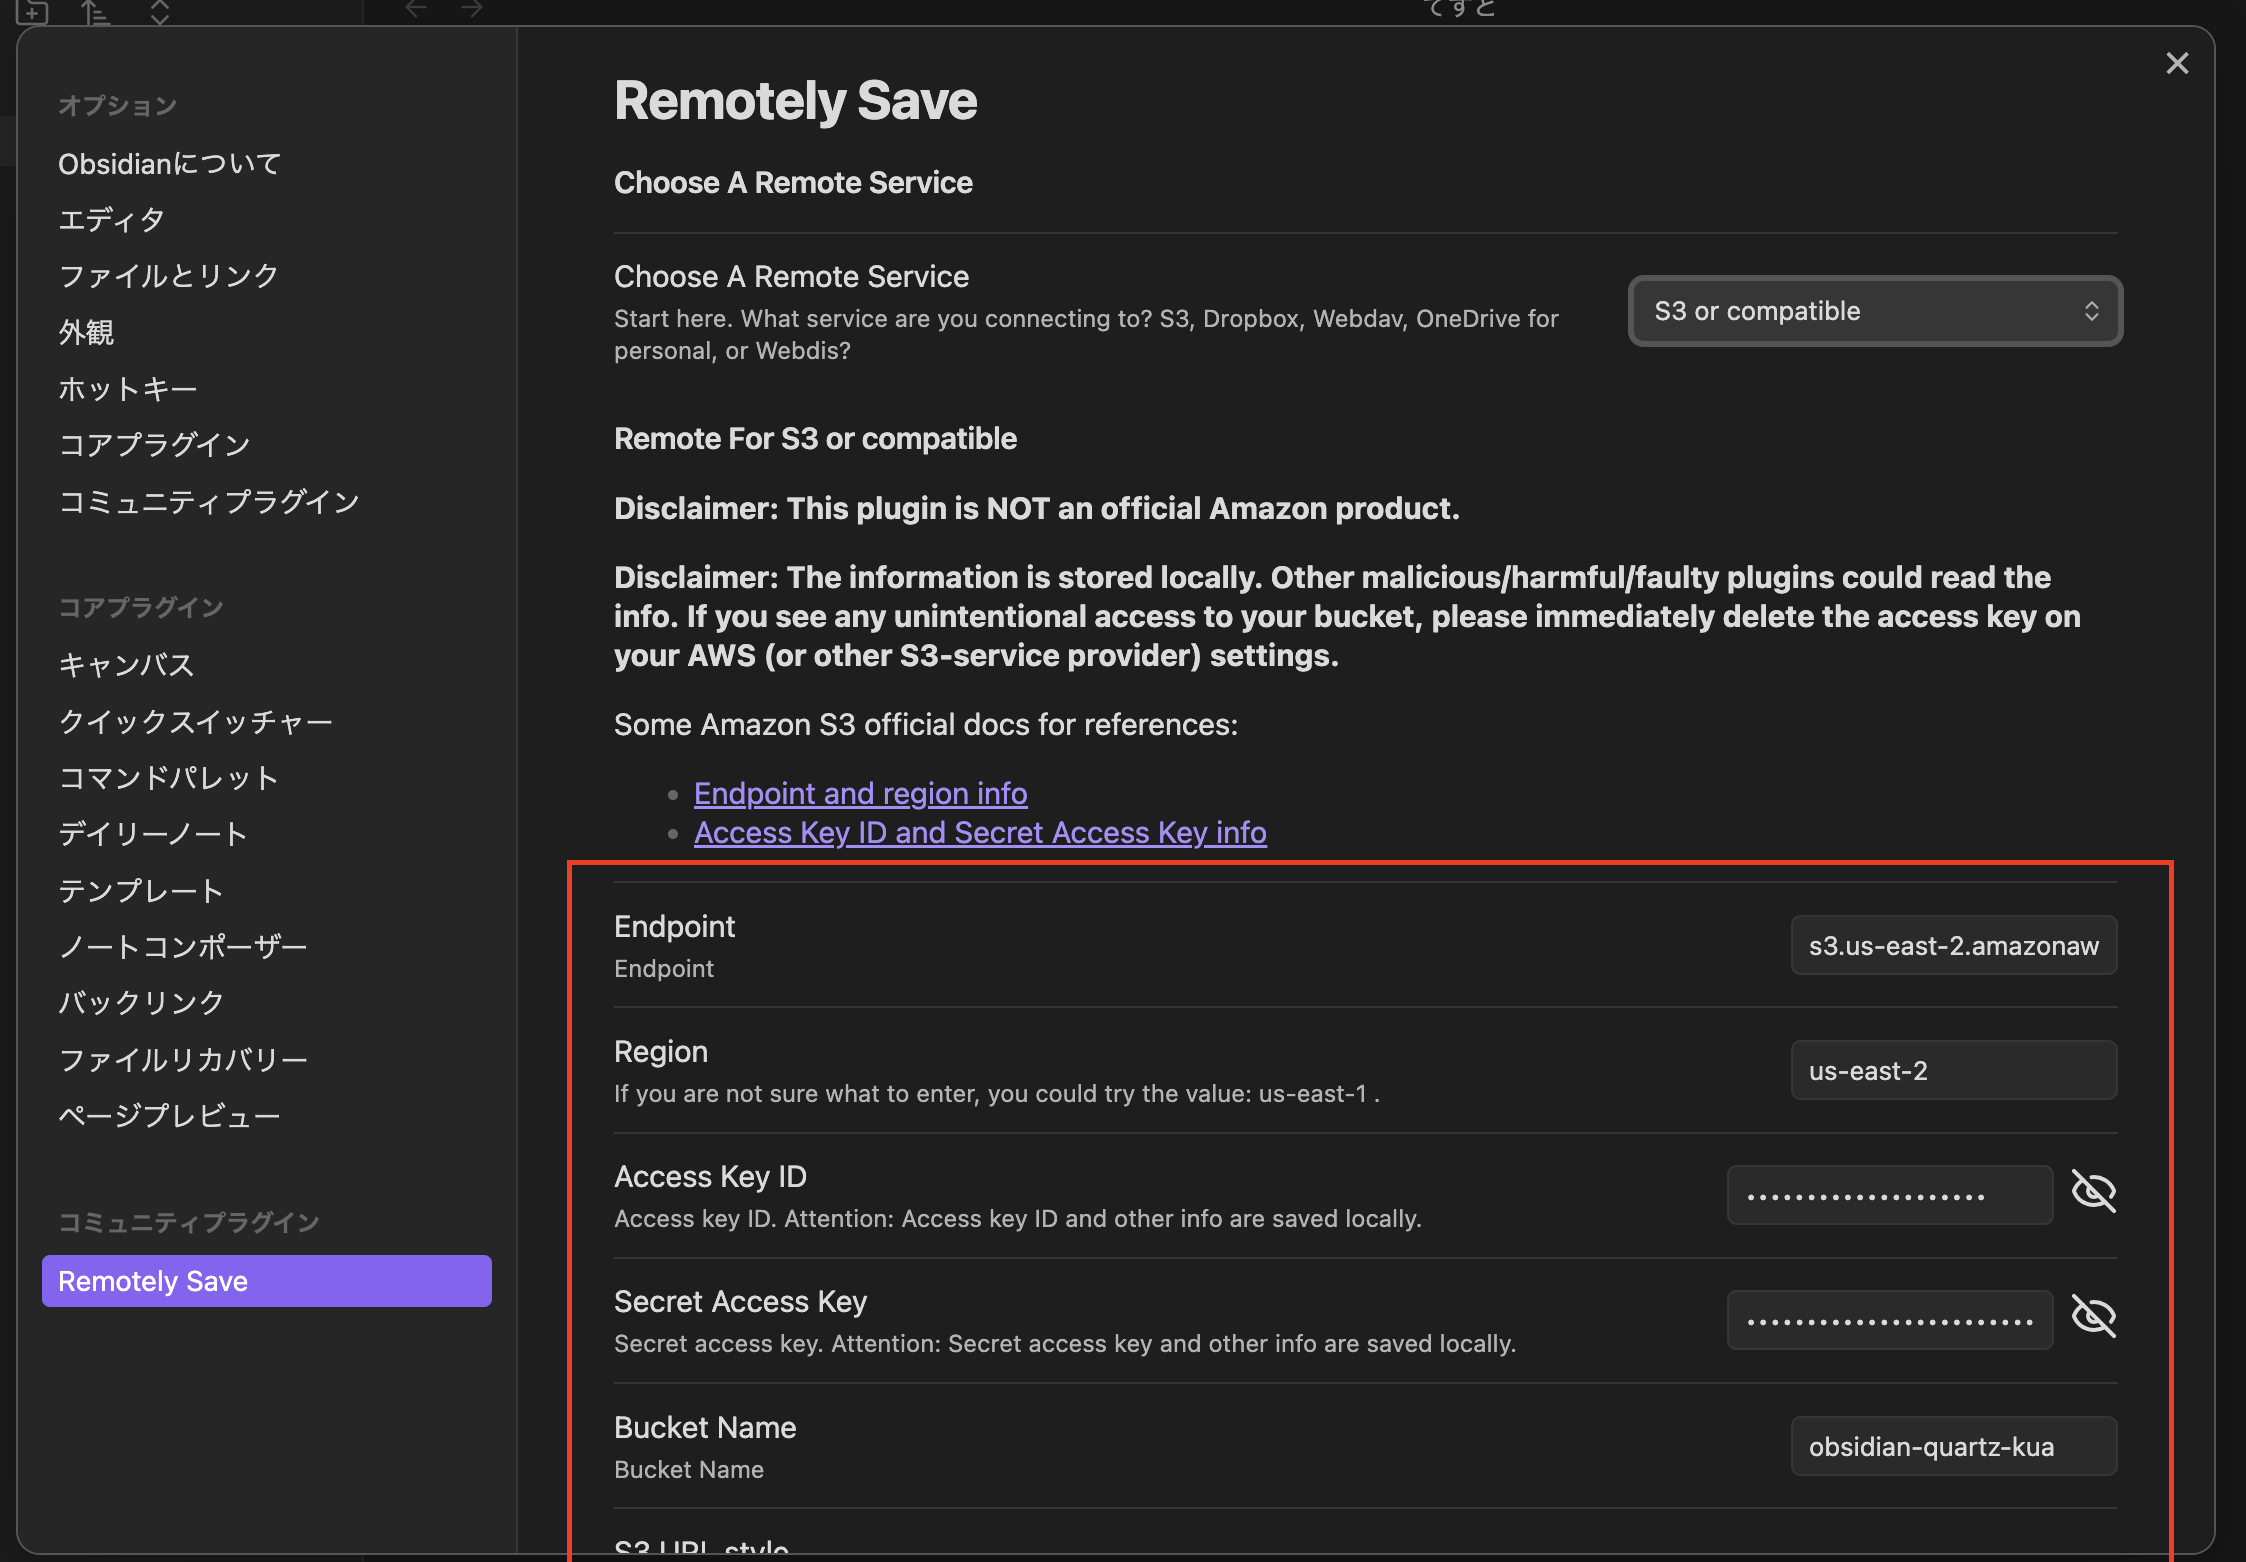Open the remote service dropdown
Image resolution: width=2246 pixels, height=1562 pixels.
click(1875, 311)
